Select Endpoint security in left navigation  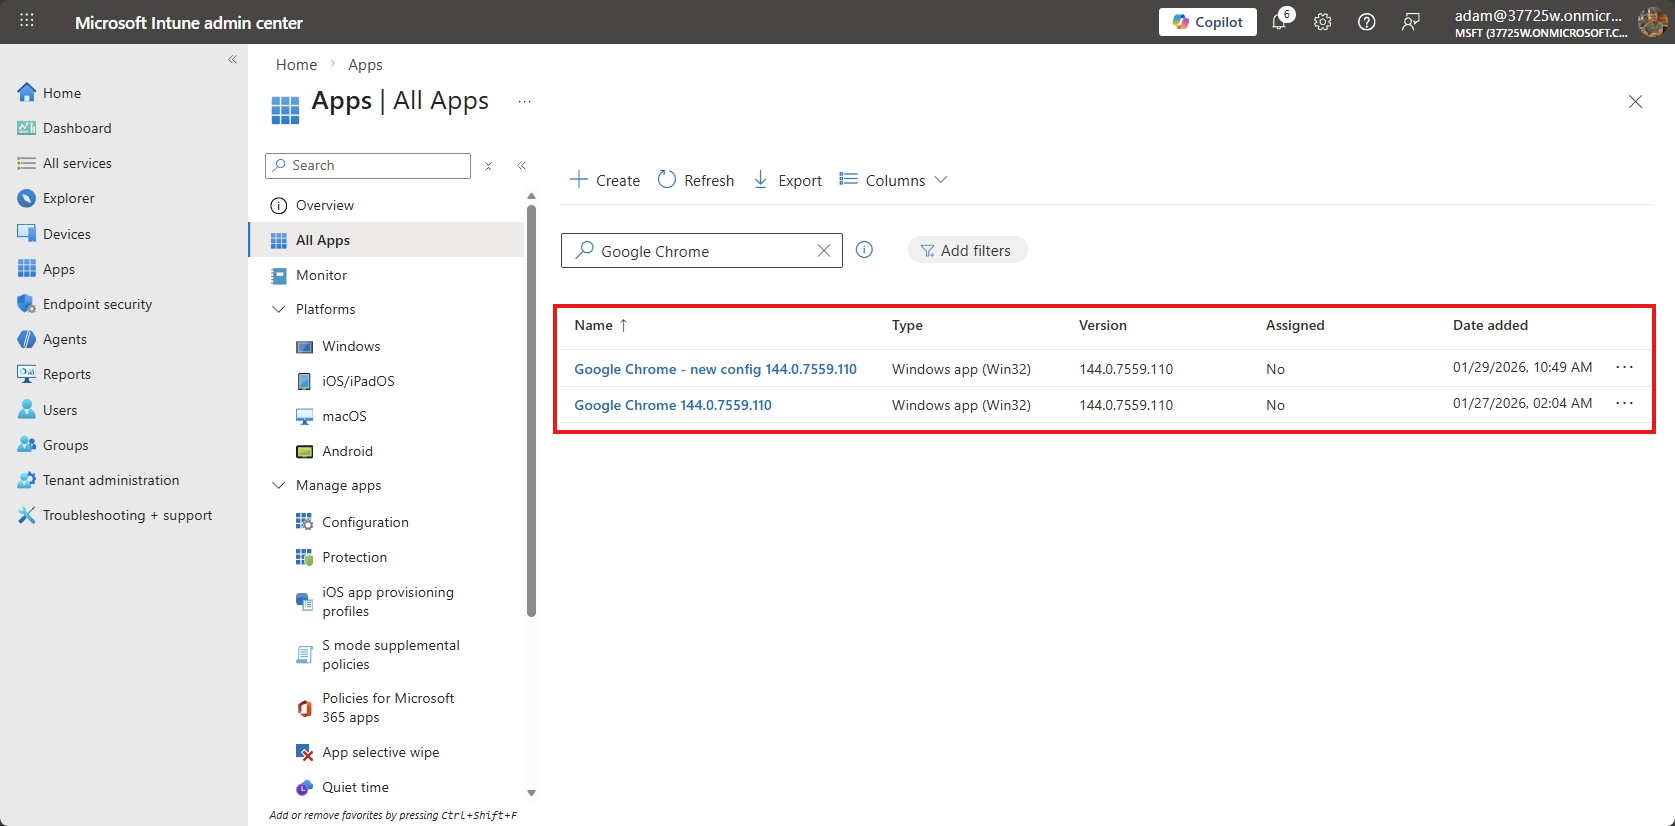point(97,304)
